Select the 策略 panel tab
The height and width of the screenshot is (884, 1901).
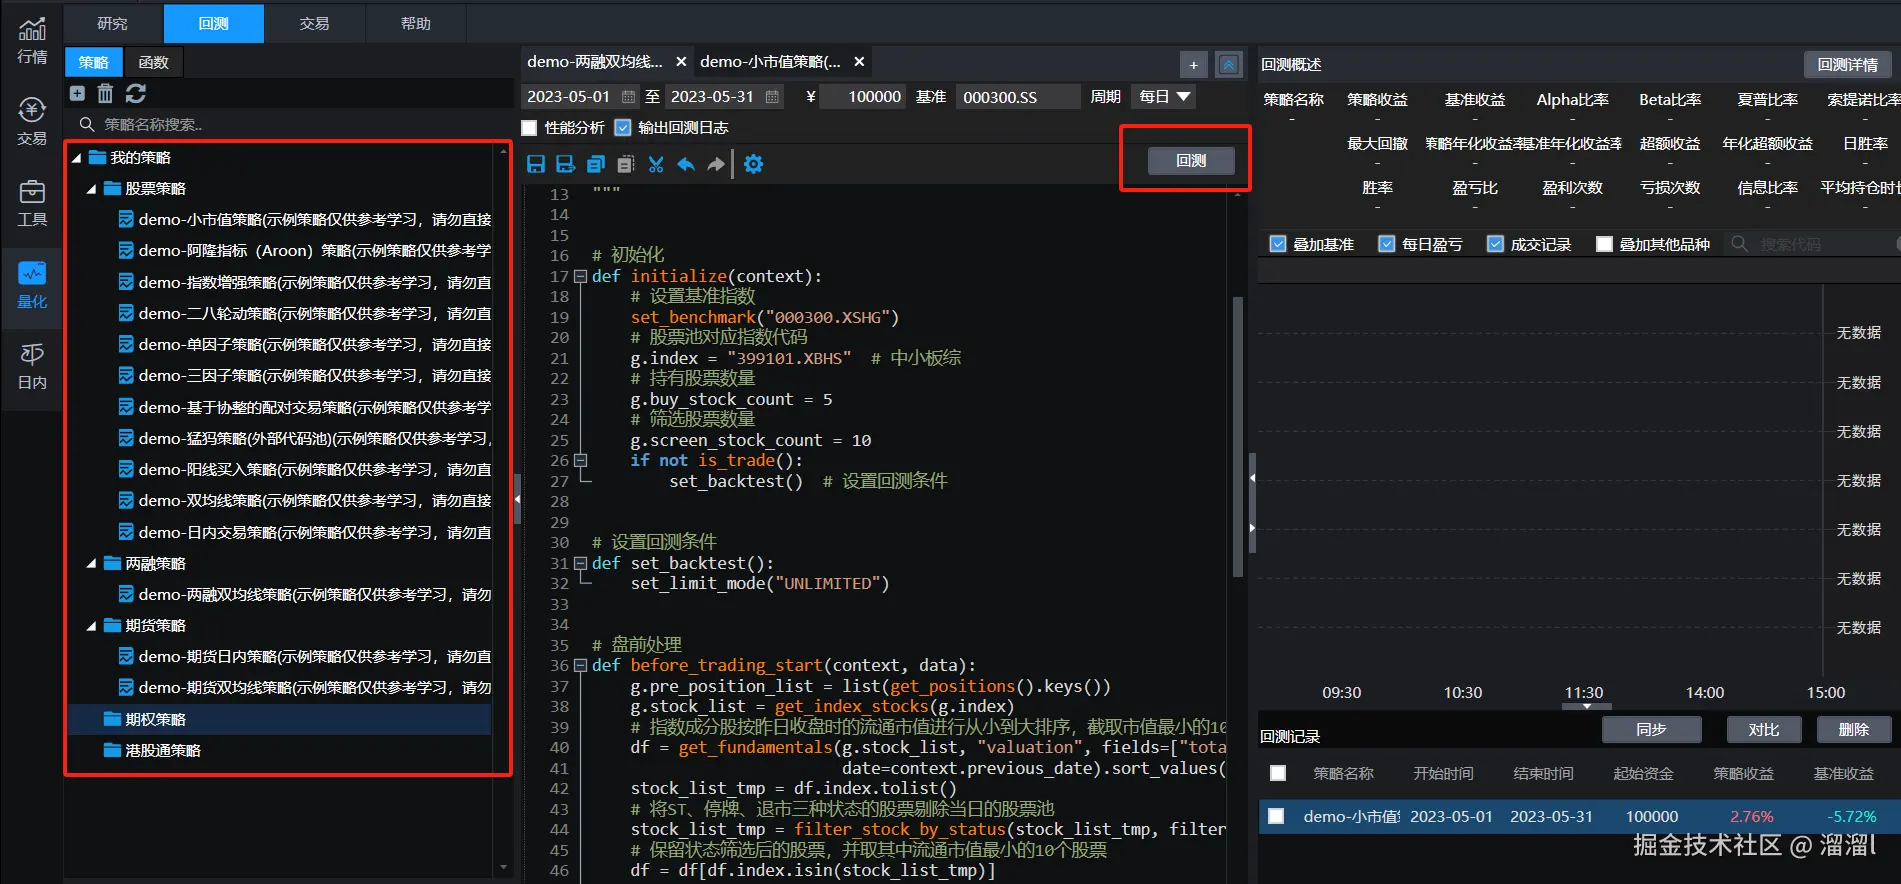pyautogui.click(x=94, y=62)
